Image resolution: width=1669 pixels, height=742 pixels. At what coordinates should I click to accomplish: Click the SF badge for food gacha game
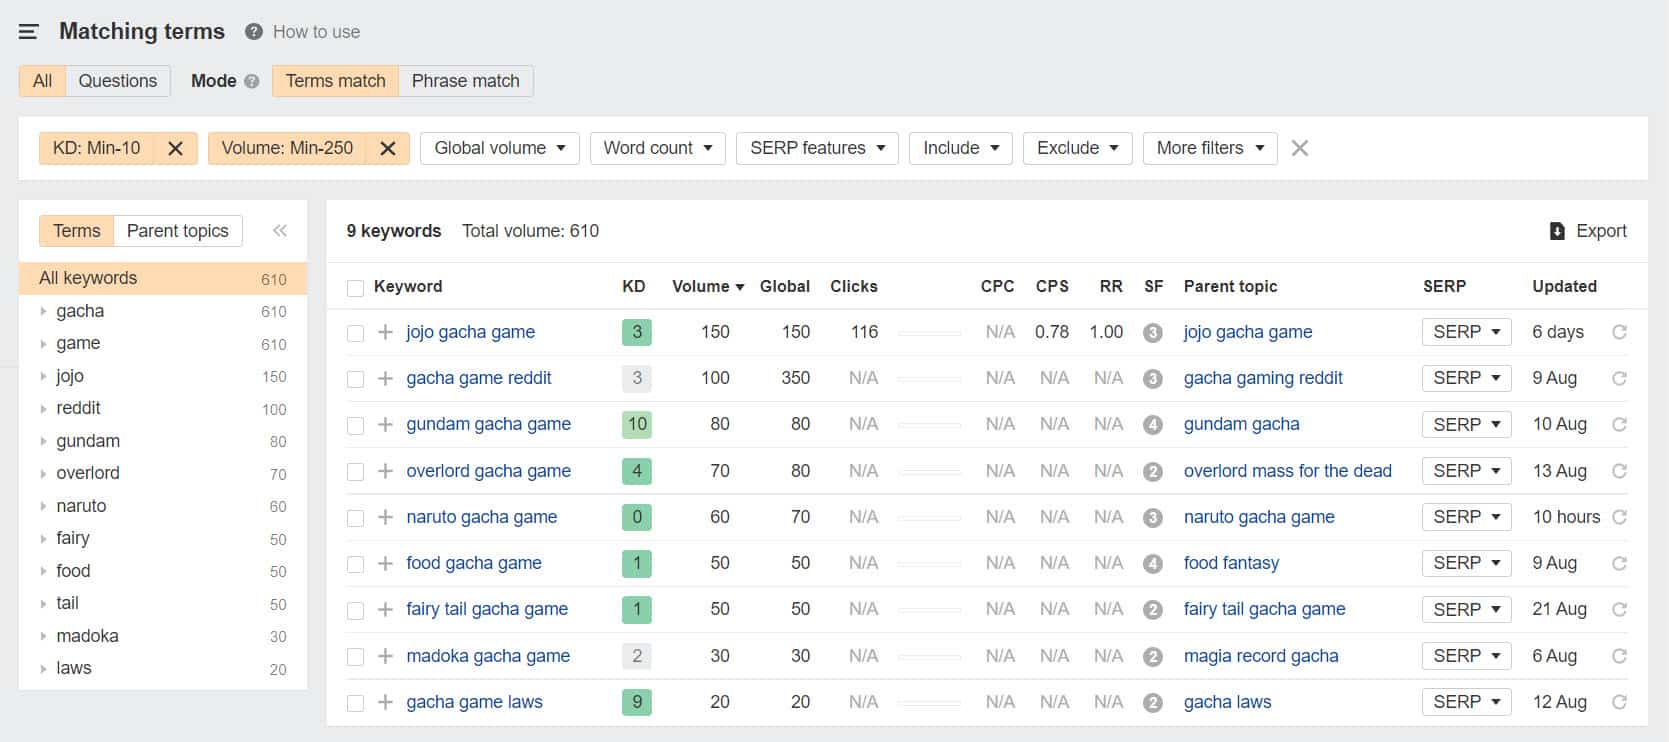(x=1152, y=564)
